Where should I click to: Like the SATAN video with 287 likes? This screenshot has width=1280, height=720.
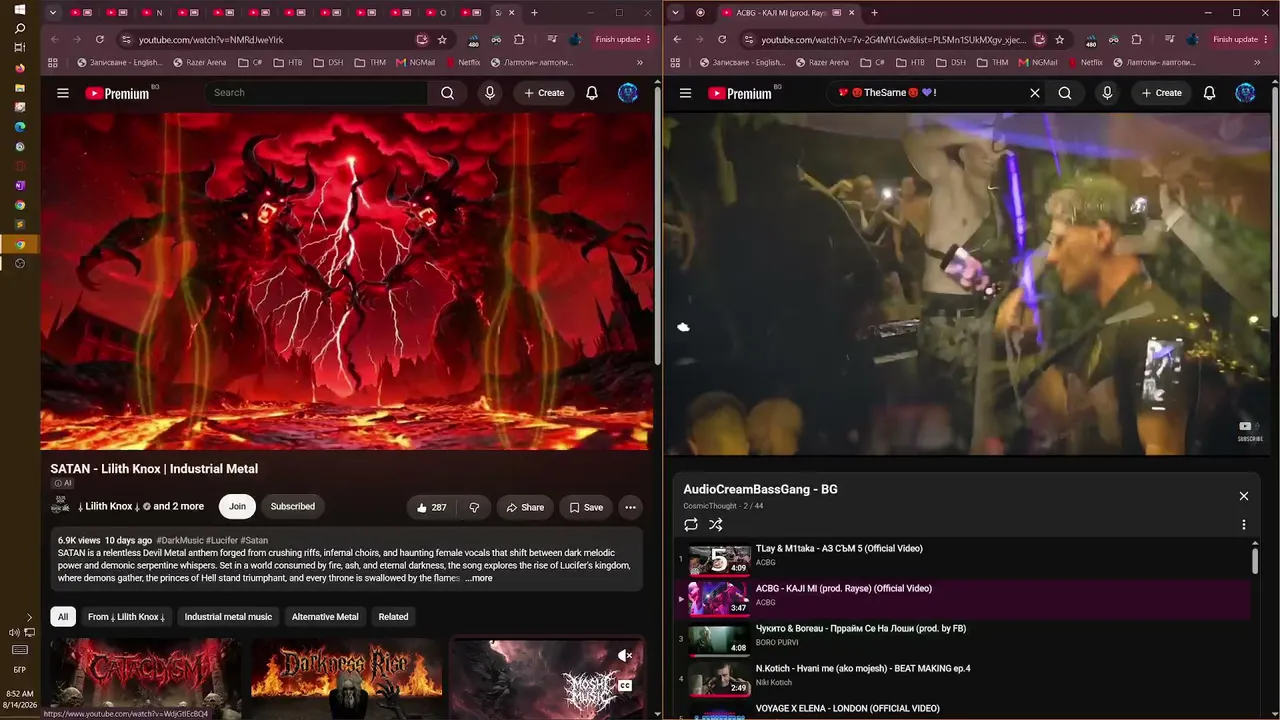(x=432, y=507)
